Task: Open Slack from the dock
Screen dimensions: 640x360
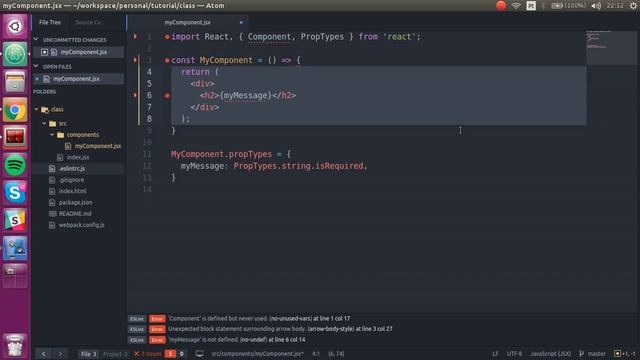Action: click(x=15, y=220)
